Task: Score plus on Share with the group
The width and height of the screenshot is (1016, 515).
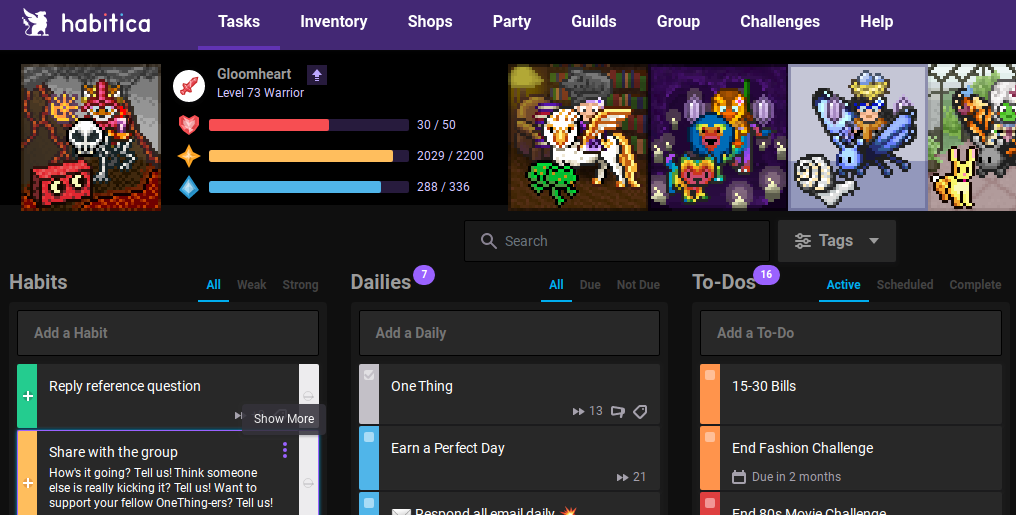Action: (x=27, y=483)
